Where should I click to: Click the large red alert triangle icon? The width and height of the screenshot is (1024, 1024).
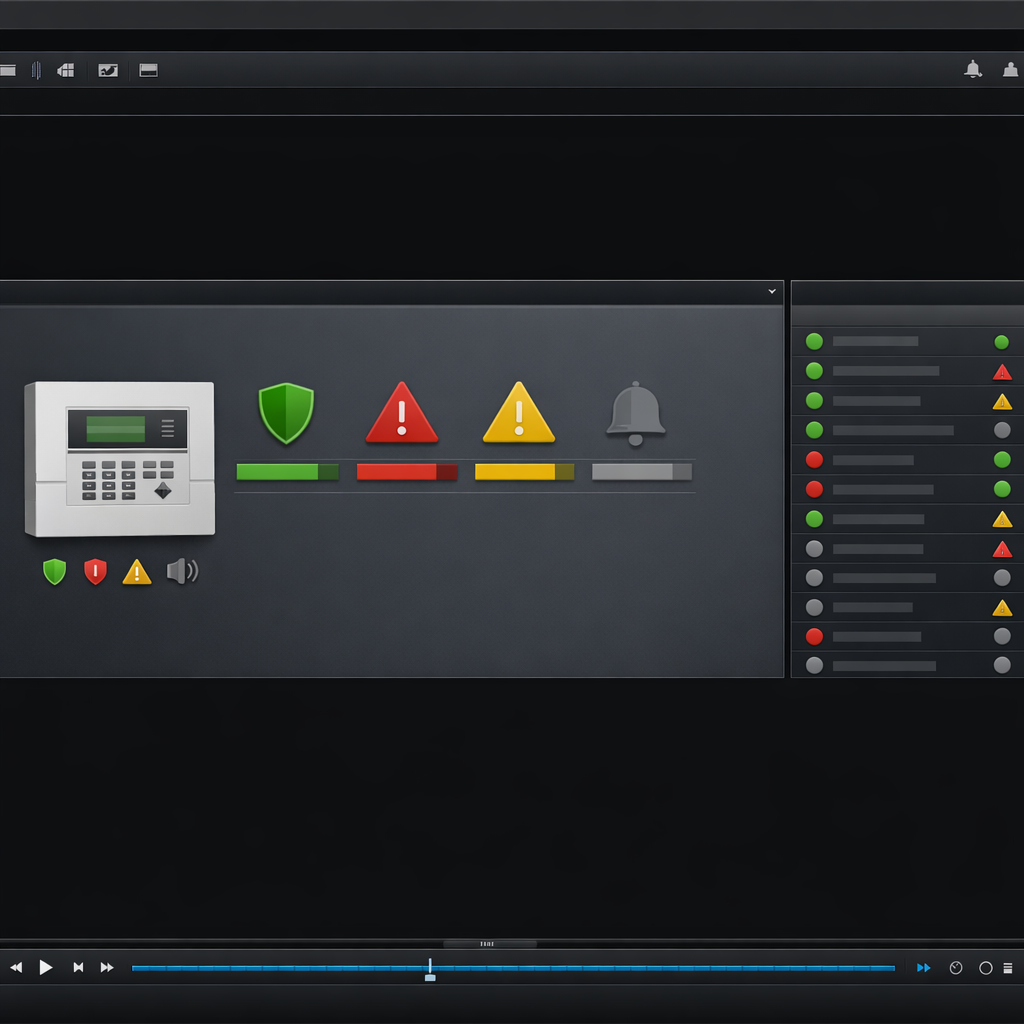402,413
